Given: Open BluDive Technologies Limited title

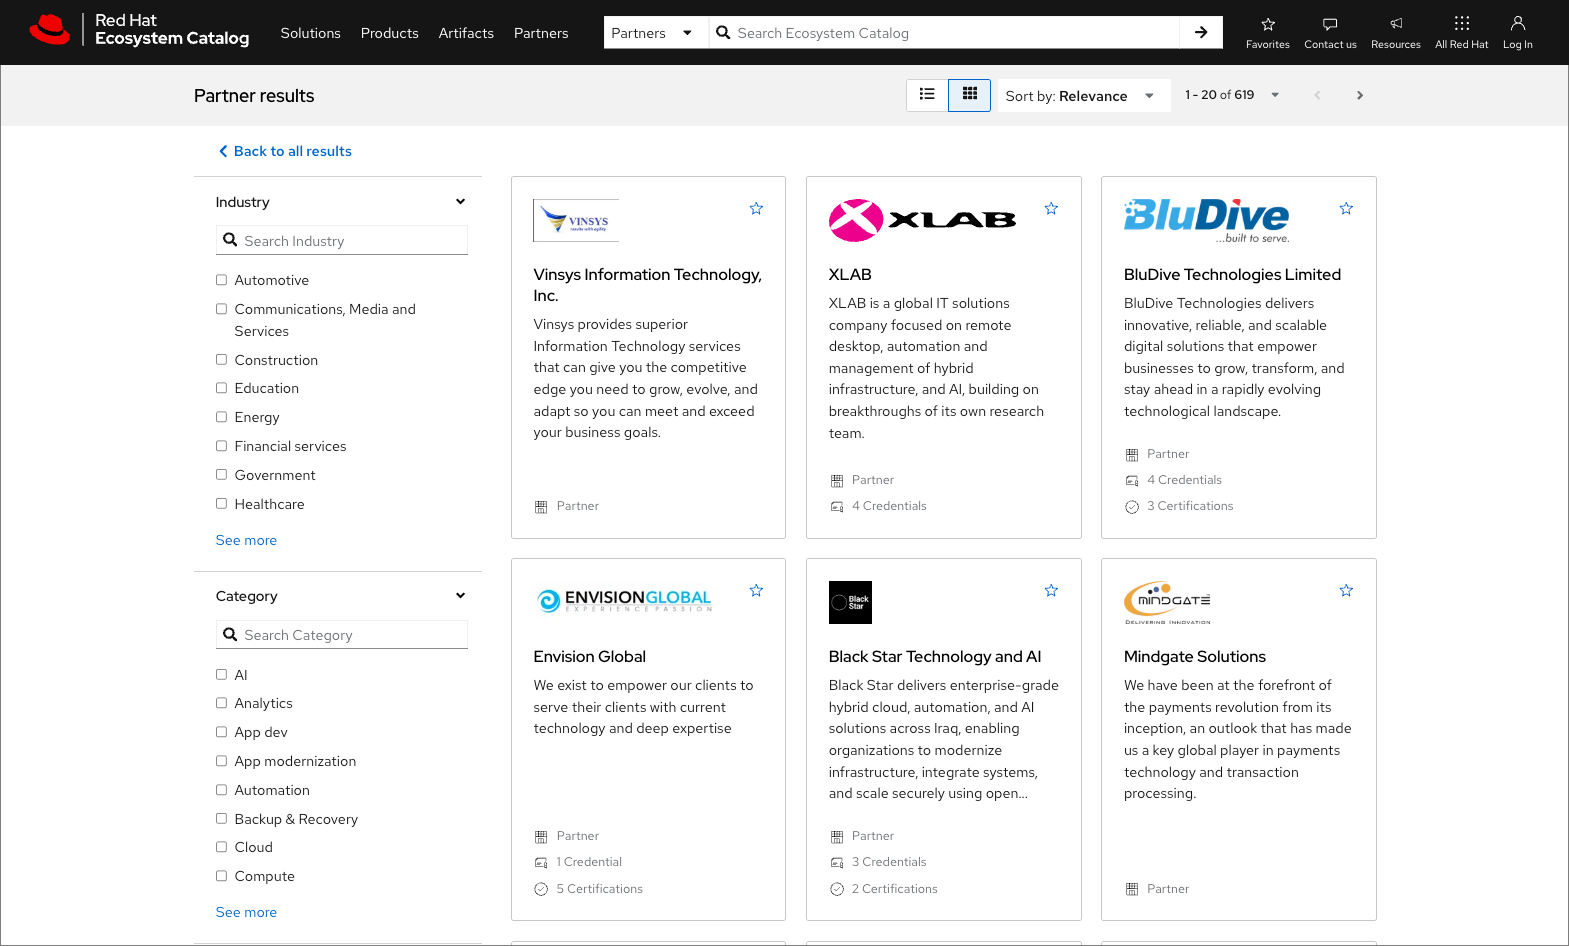Looking at the screenshot, I should click(x=1232, y=275).
